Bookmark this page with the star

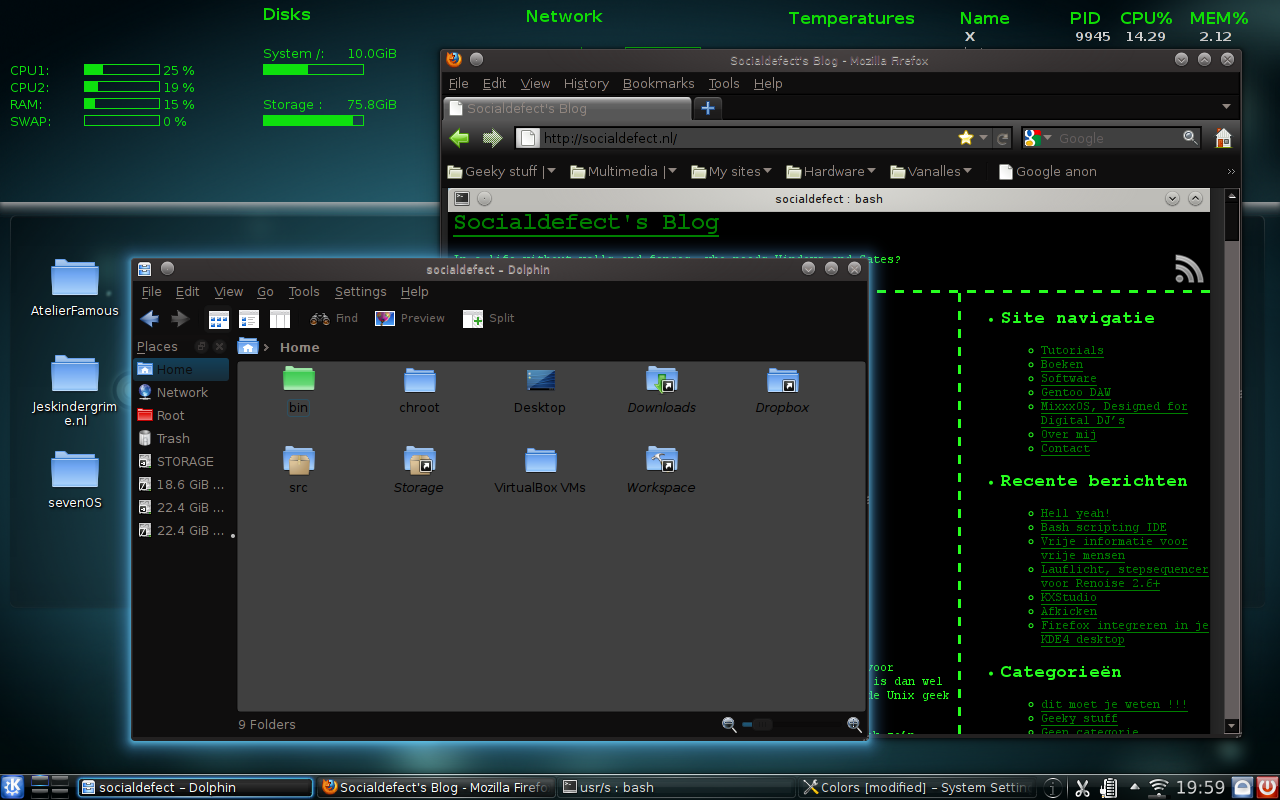point(966,138)
